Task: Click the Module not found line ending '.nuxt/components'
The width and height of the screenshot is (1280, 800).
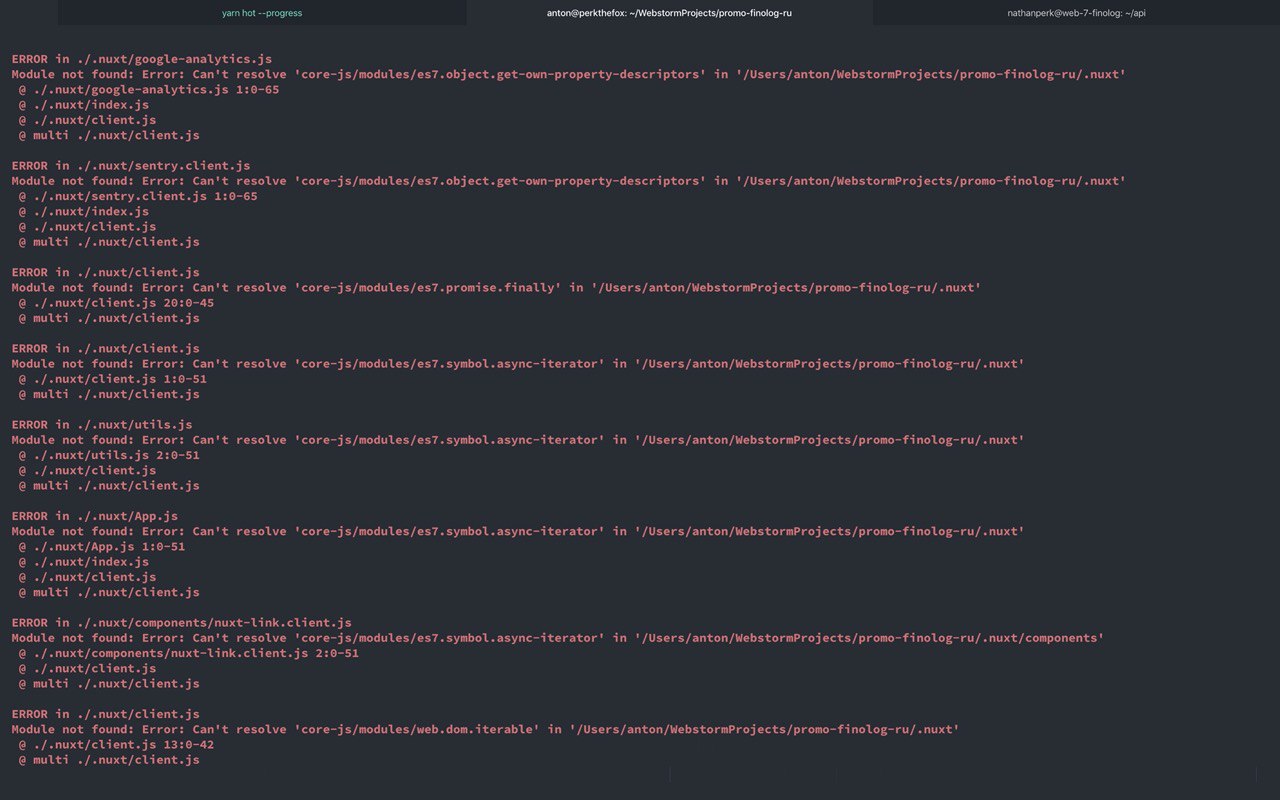Action: click(558, 638)
